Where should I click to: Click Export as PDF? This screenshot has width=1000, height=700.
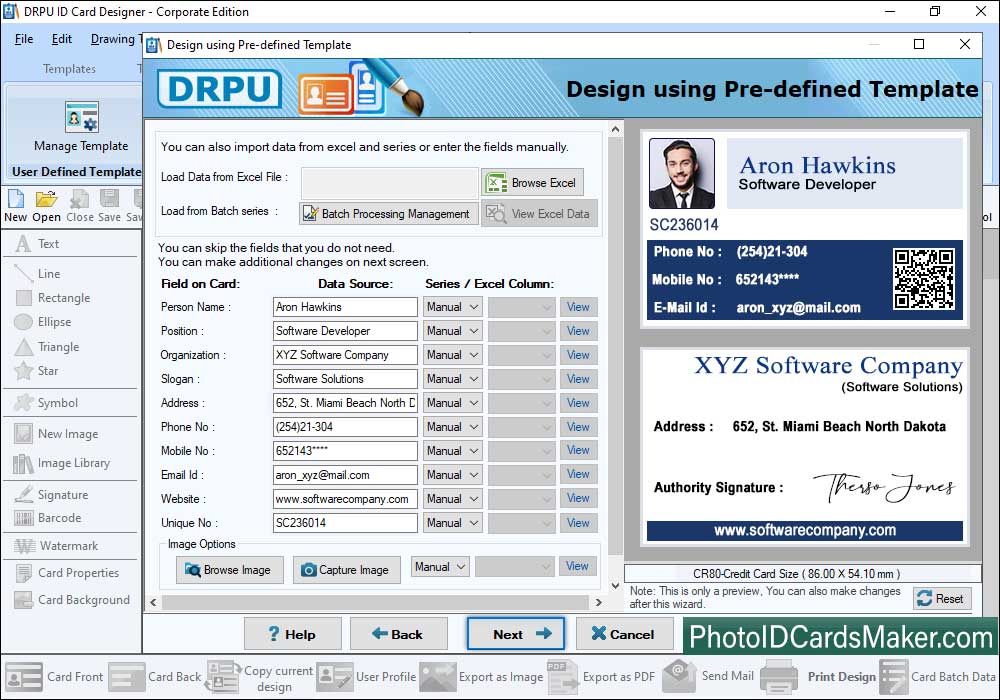tap(601, 676)
